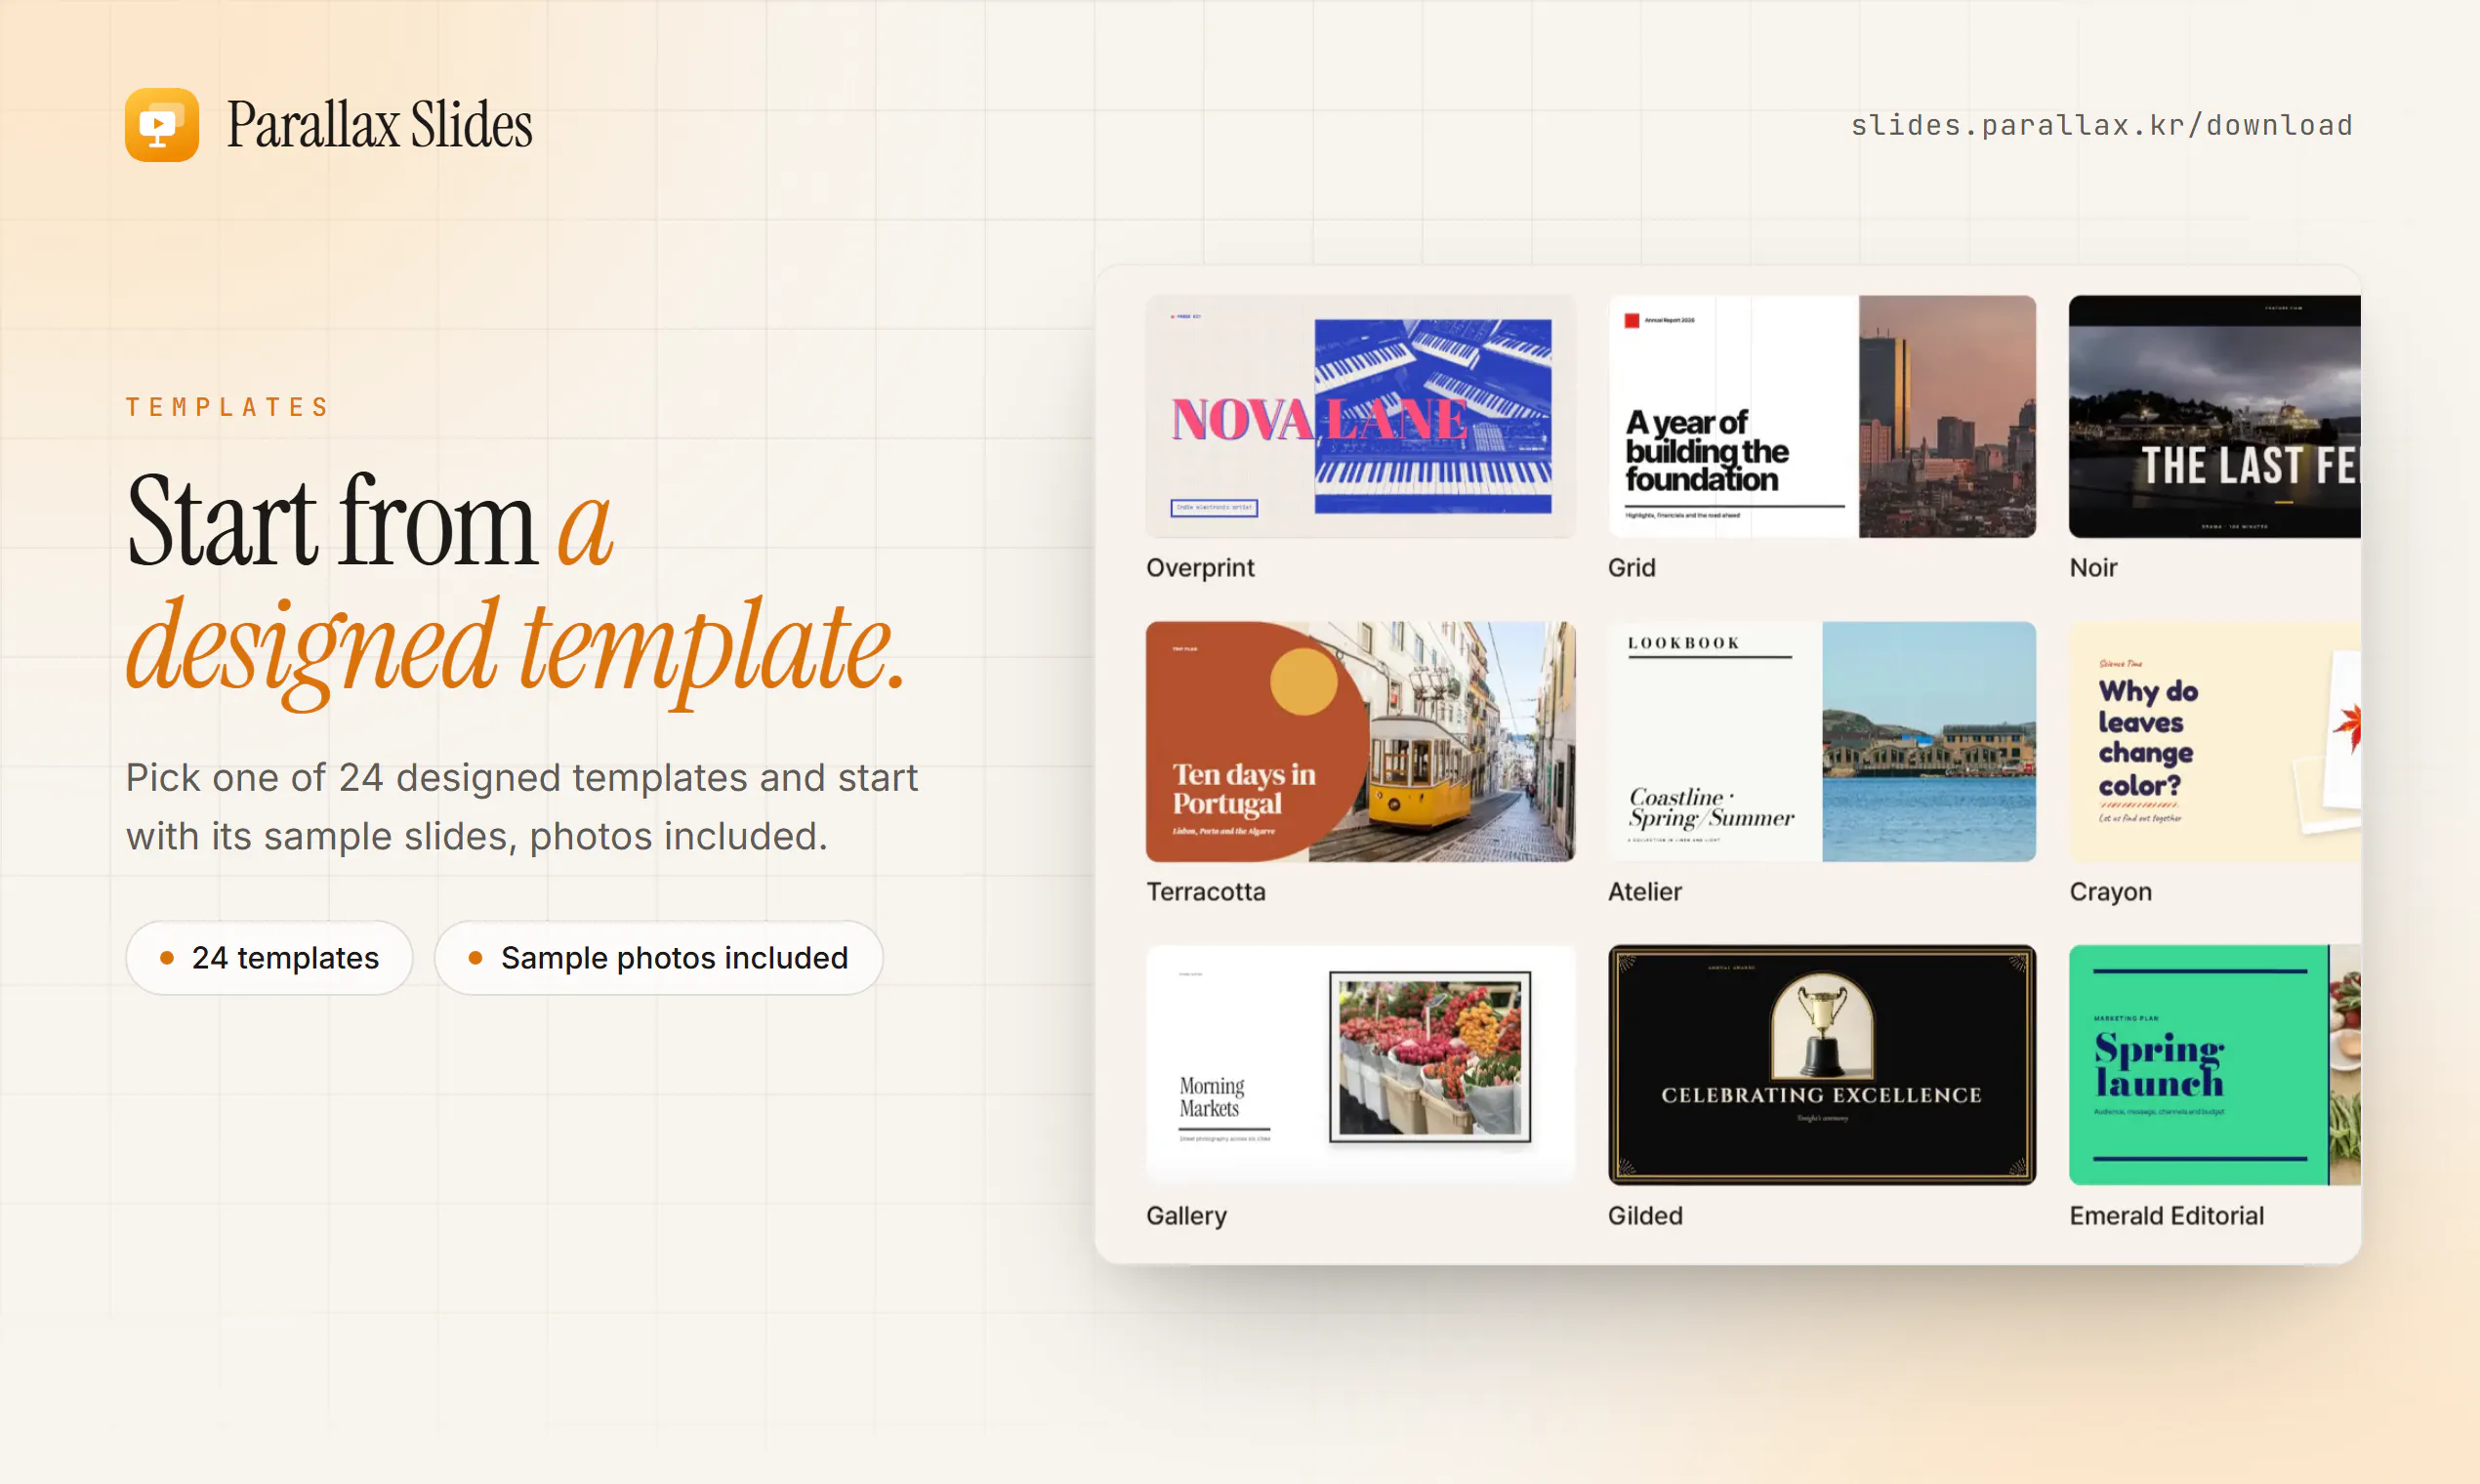Select the Terracotta template thumbnail
Image resolution: width=2480 pixels, height=1484 pixels.
[x=1360, y=741]
